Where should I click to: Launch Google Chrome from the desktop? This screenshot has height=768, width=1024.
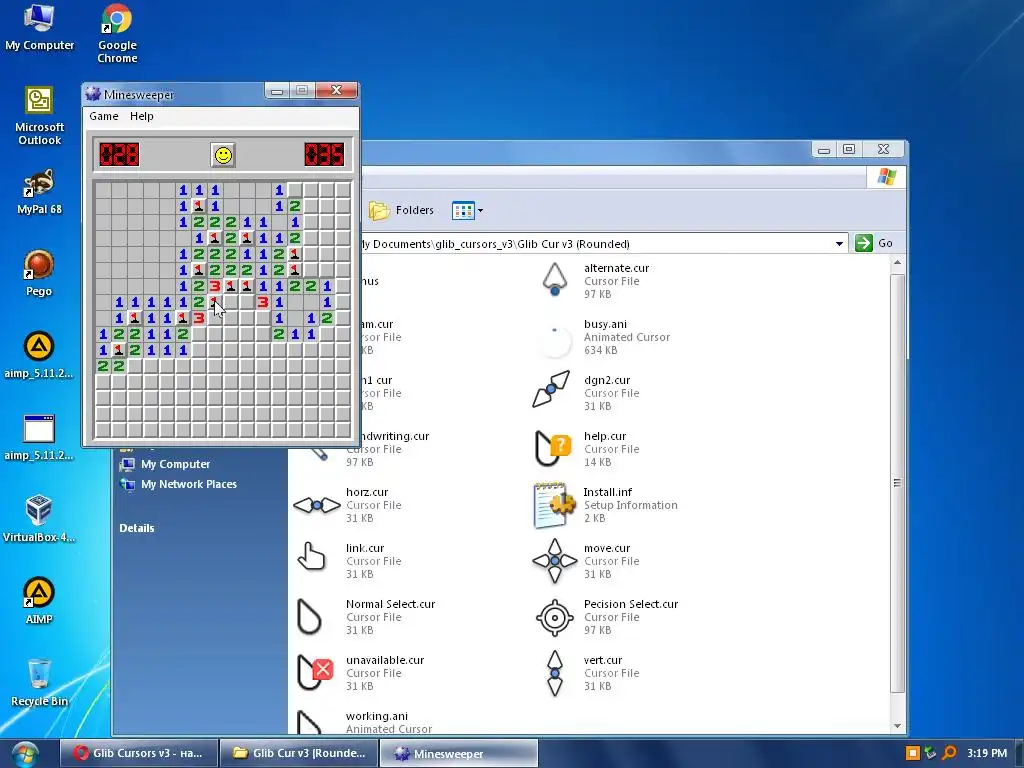pyautogui.click(x=118, y=34)
